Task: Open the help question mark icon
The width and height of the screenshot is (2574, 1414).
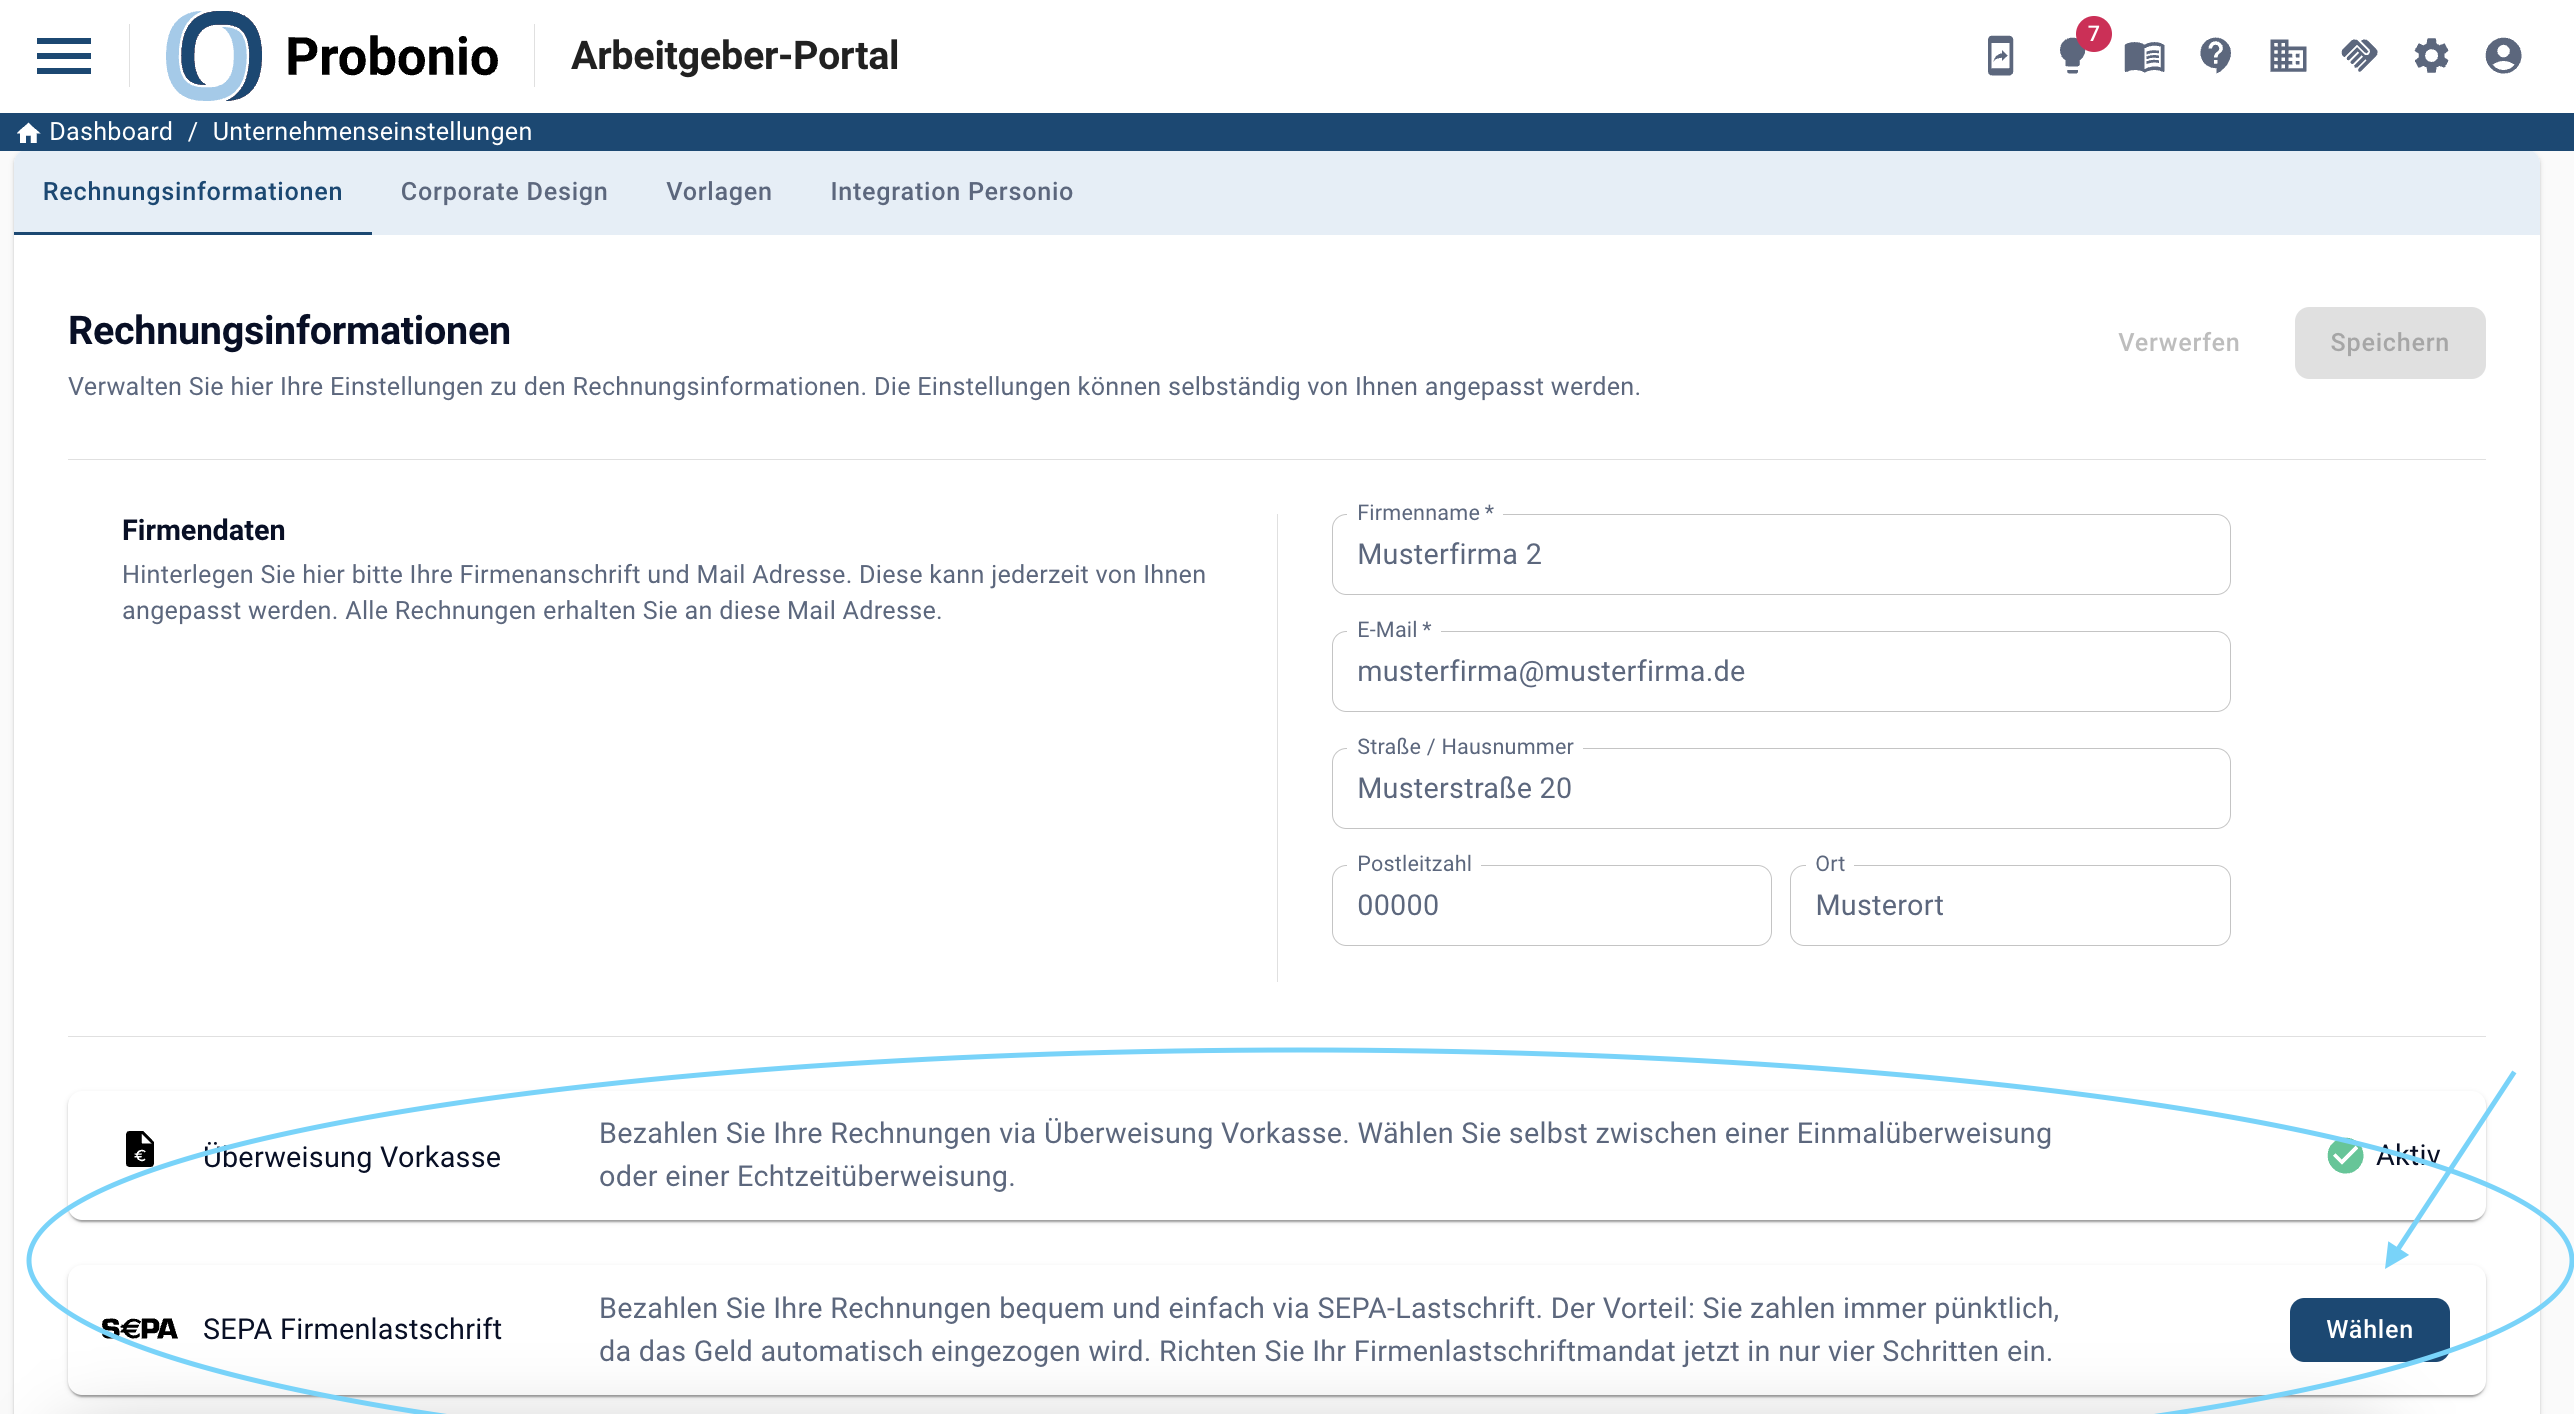Action: point(2216,56)
